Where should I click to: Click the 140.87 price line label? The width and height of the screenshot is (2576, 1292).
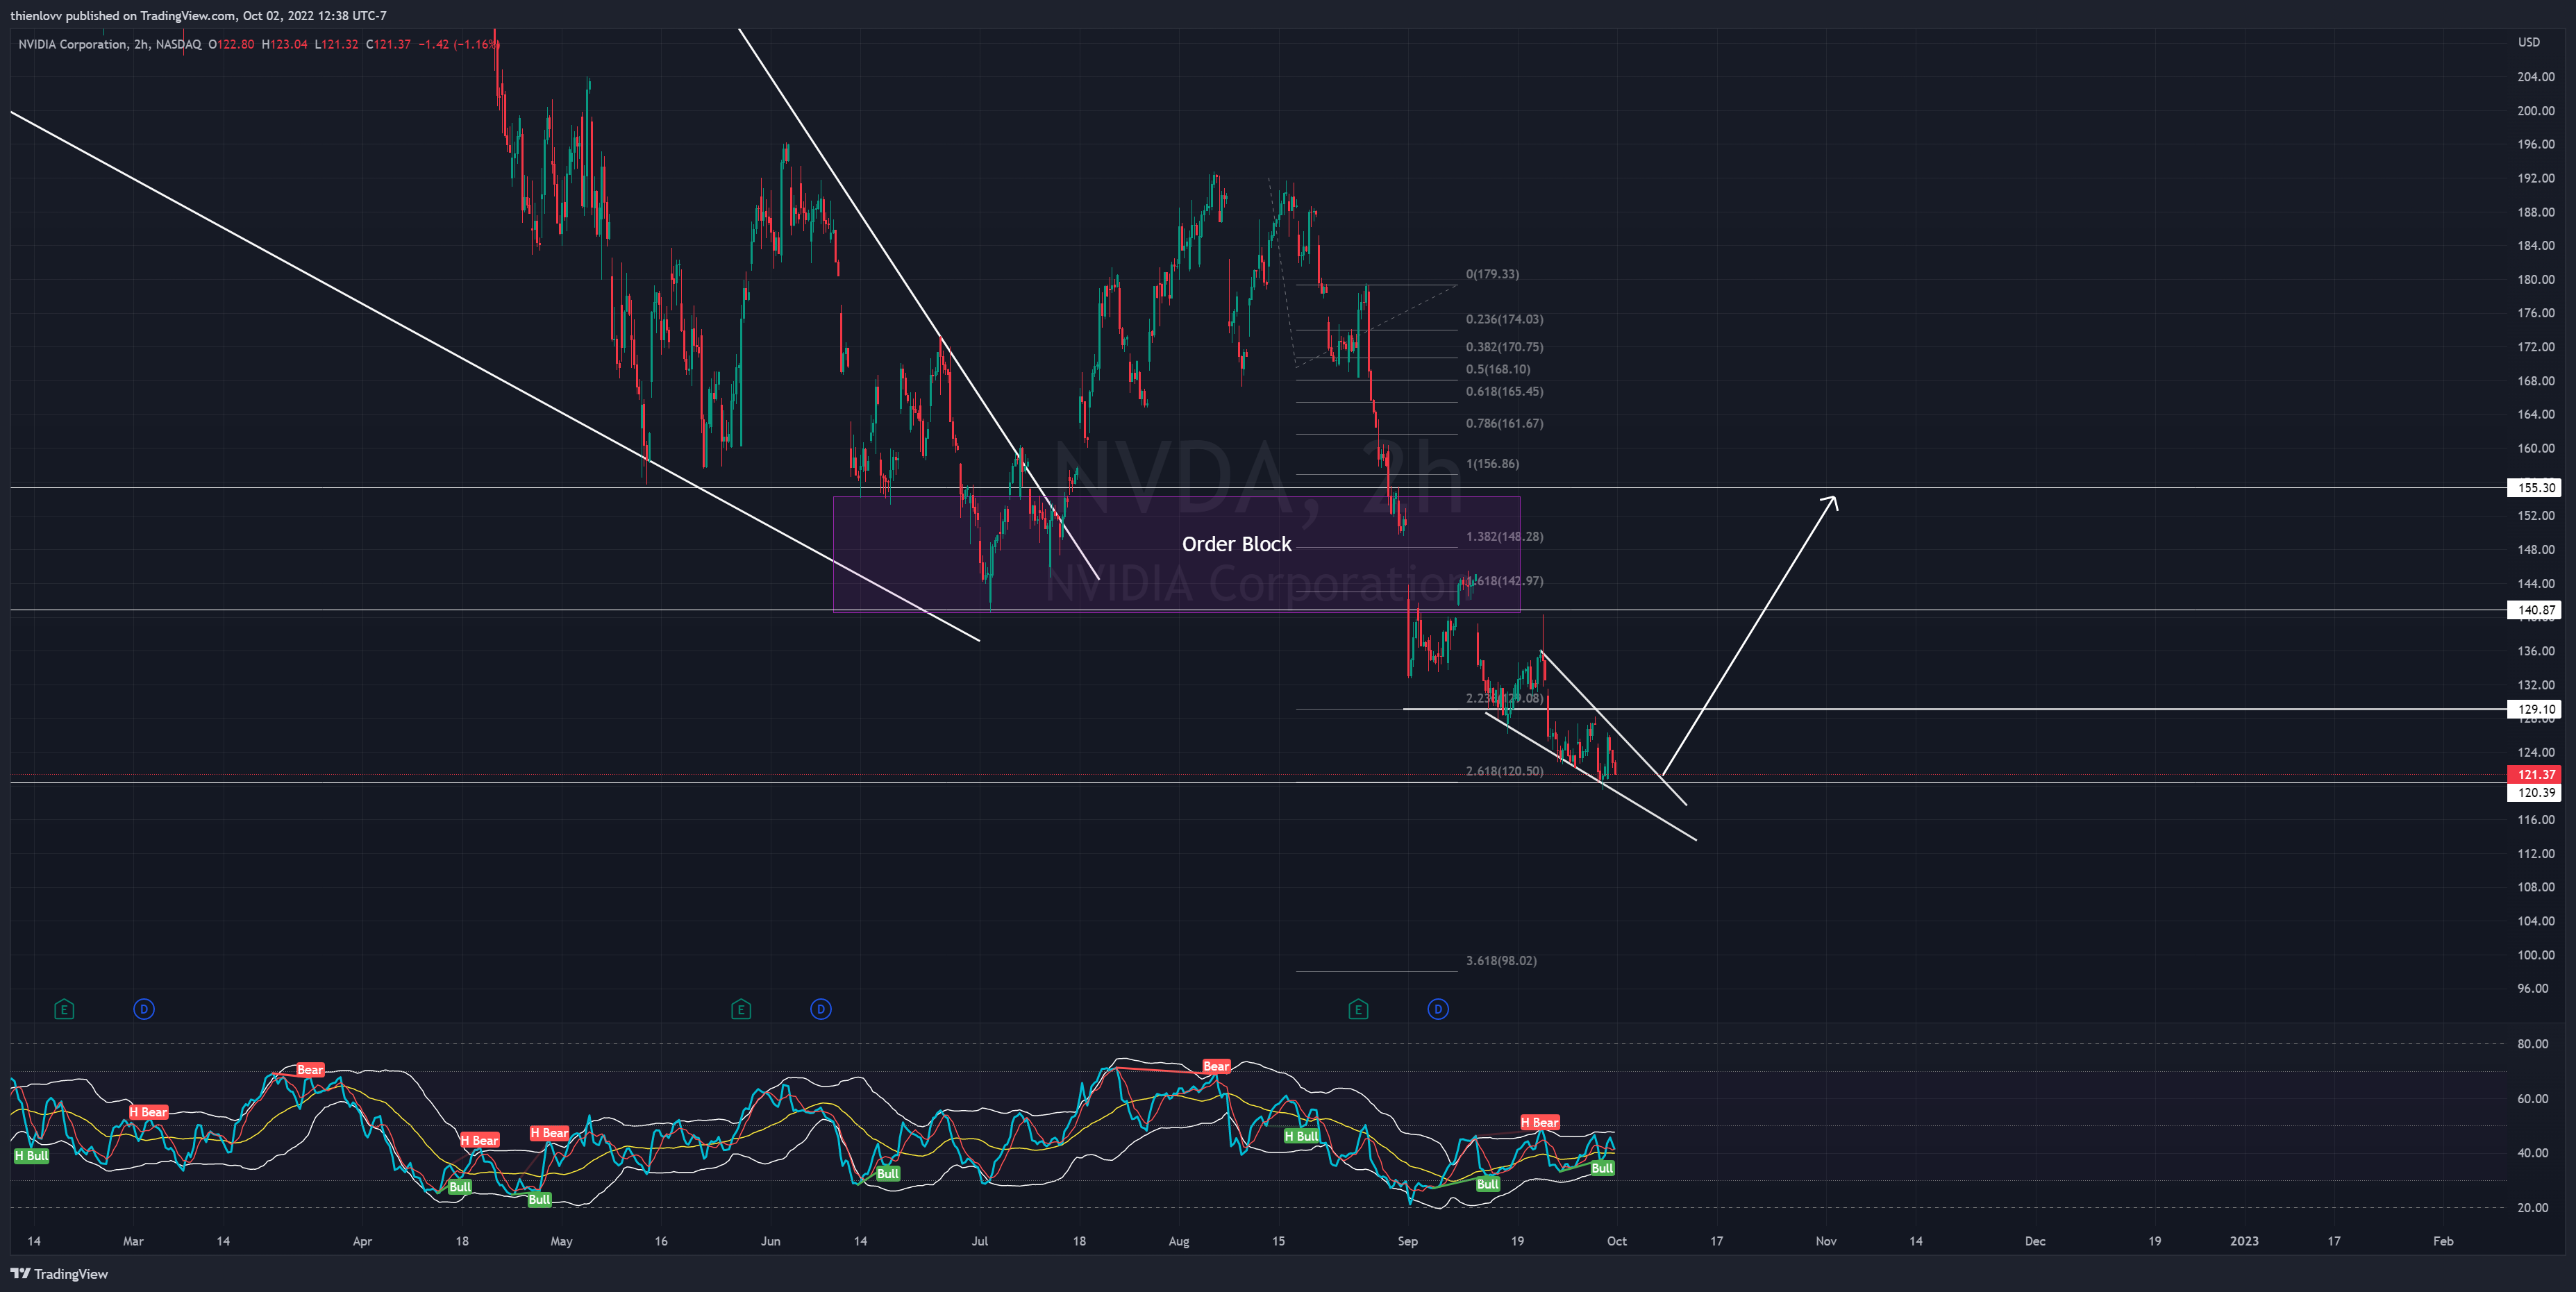pyautogui.click(x=2535, y=610)
